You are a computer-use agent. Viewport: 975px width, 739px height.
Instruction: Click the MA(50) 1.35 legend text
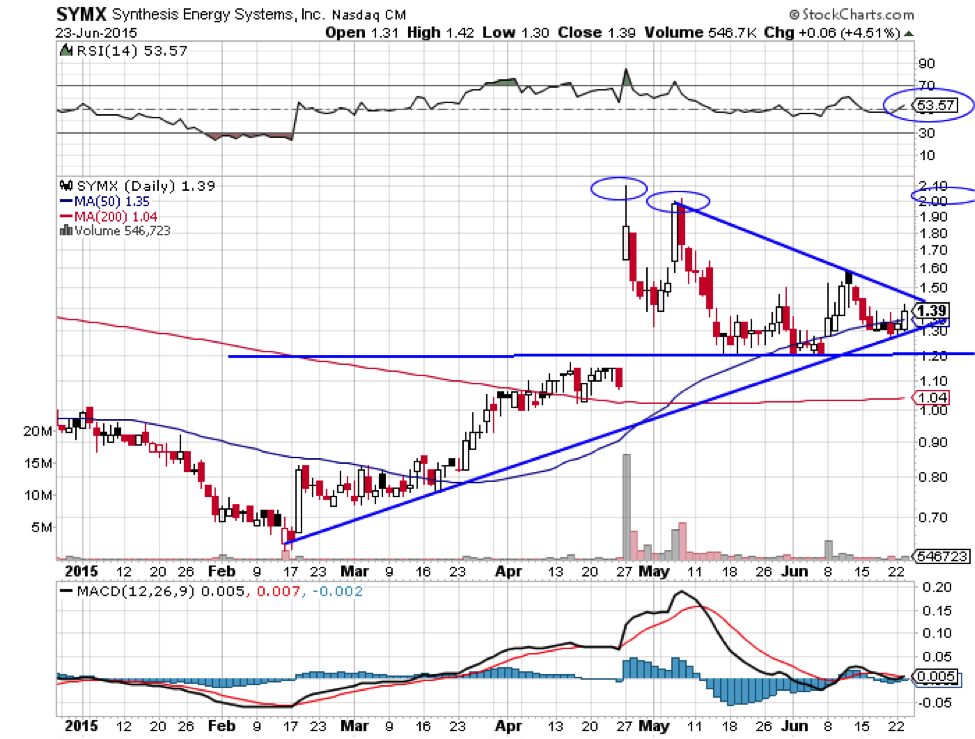tap(112, 201)
